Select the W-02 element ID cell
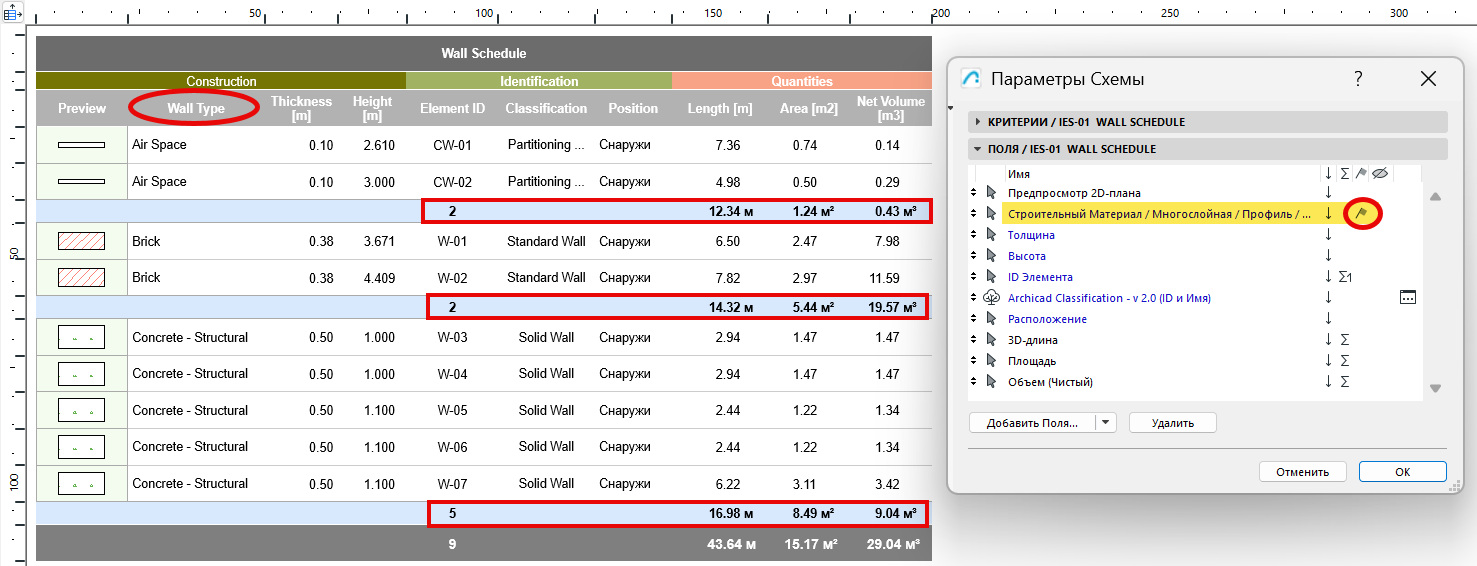Image resolution: width=1477 pixels, height=566 pixels. point(452,278)
